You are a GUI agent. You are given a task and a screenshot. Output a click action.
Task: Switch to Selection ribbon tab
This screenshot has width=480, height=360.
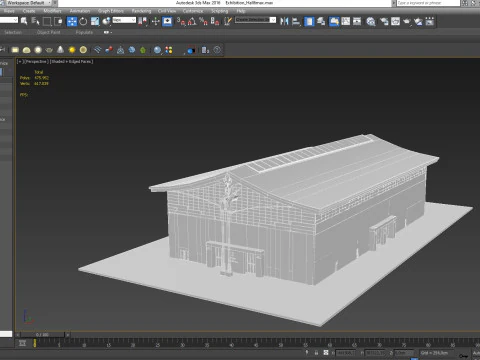tap(13, 32)
